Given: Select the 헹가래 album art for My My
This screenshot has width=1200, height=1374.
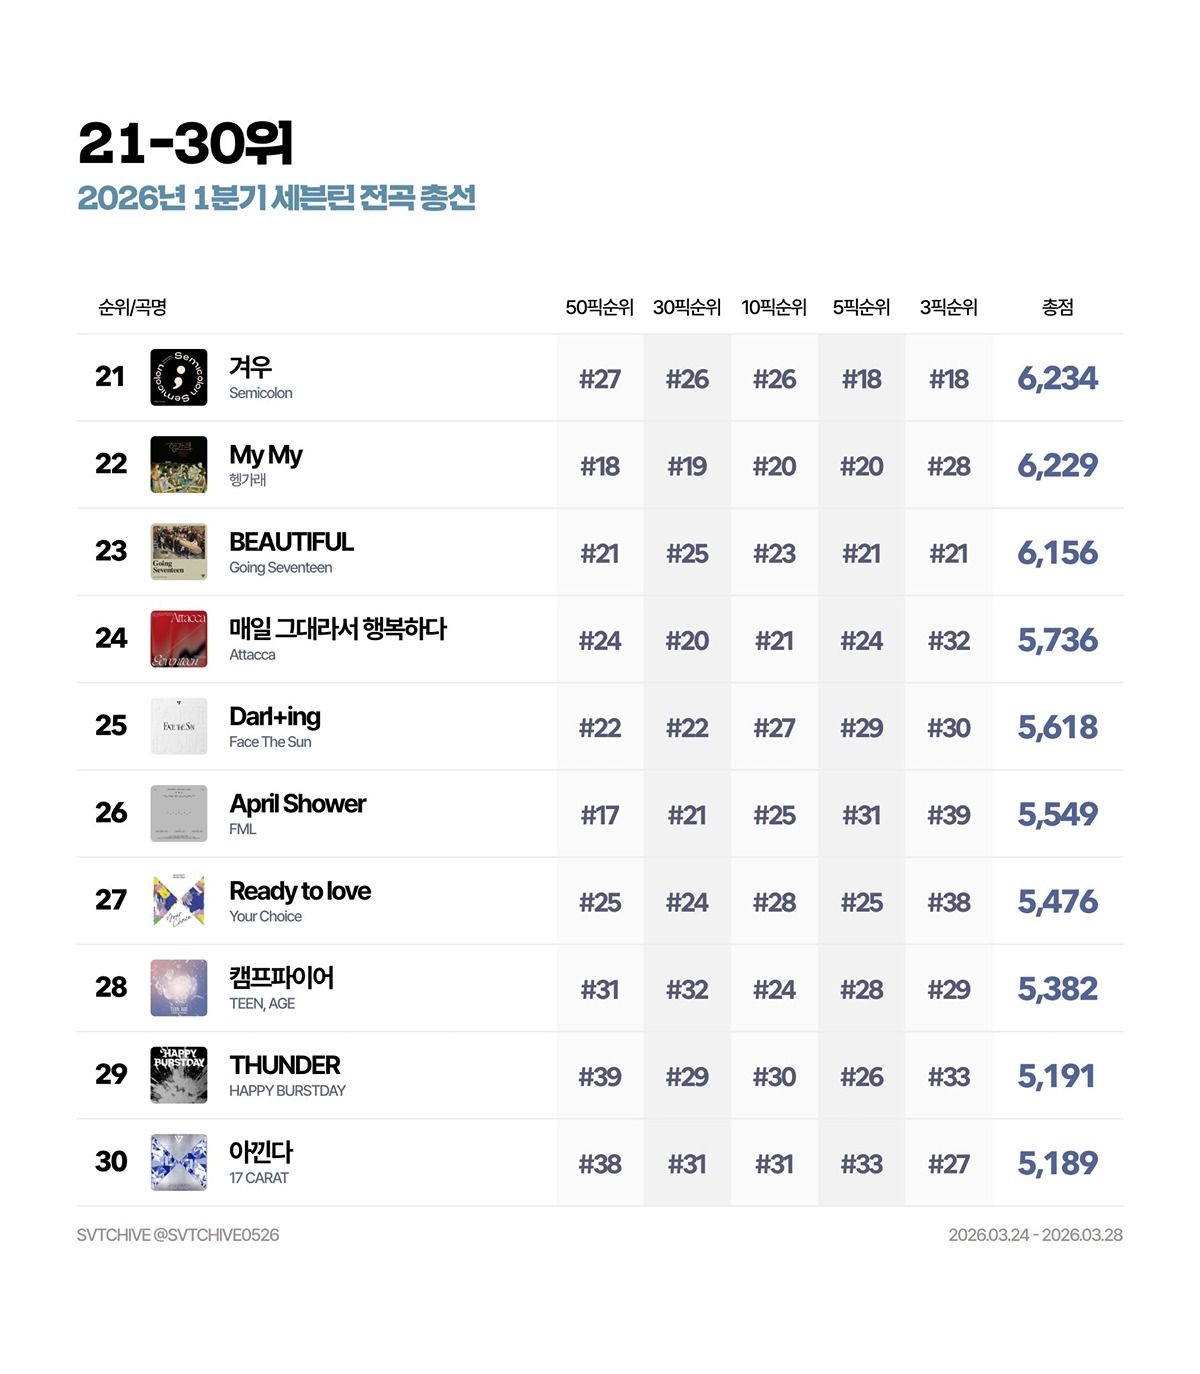Looking at the screenshot, I should (179, 464).
